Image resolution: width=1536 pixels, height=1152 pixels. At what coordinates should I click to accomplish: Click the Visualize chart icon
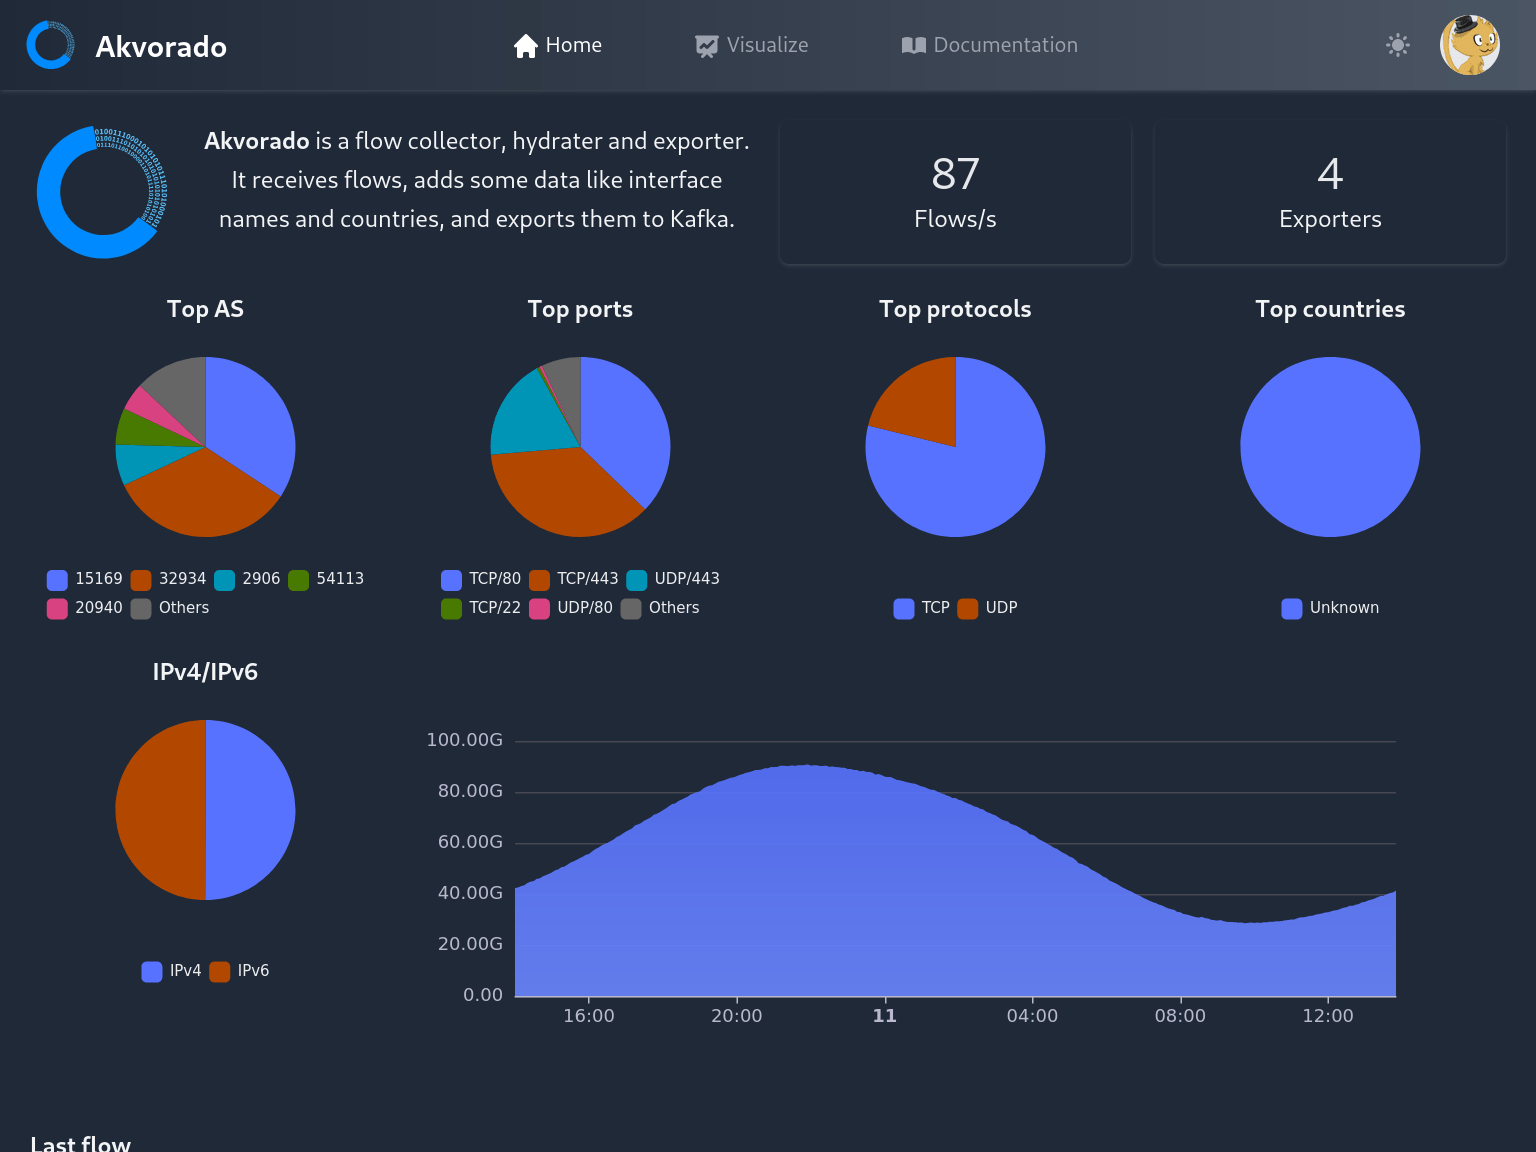[706, 46]
